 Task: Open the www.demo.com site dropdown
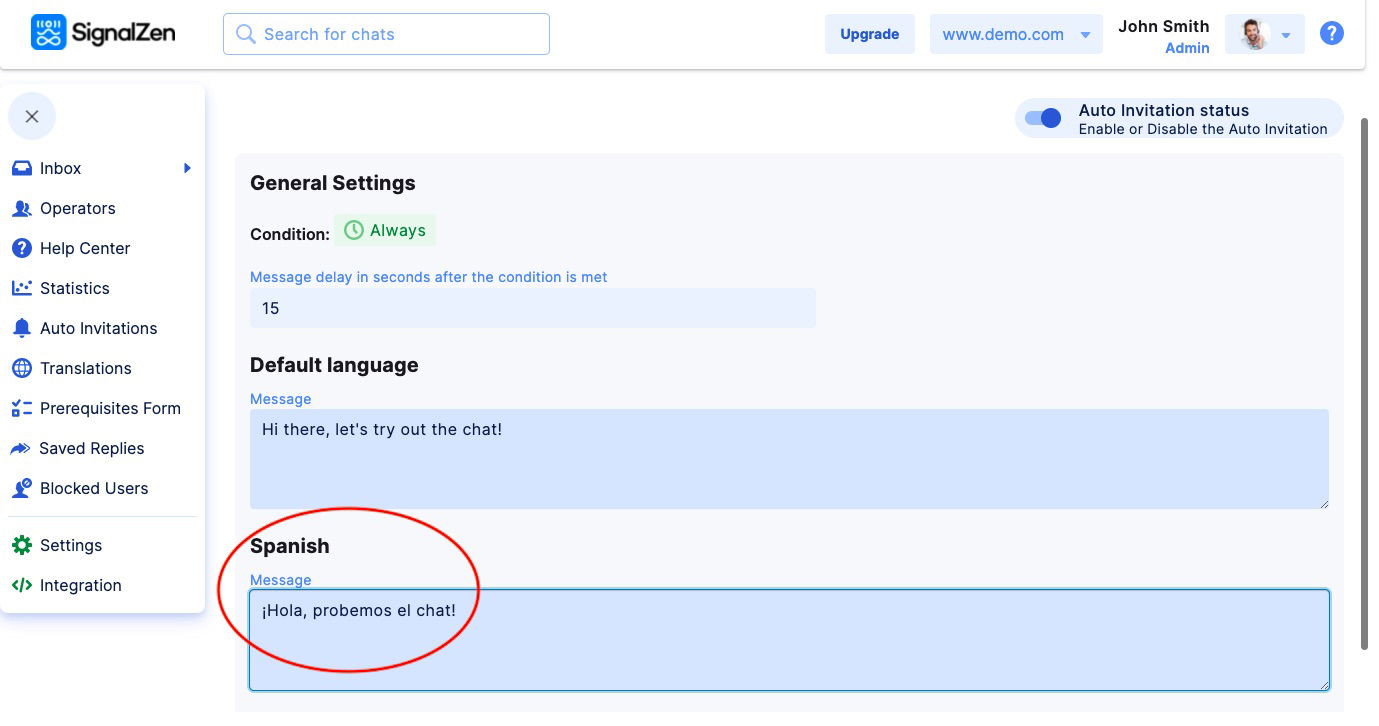point(1015,34)
